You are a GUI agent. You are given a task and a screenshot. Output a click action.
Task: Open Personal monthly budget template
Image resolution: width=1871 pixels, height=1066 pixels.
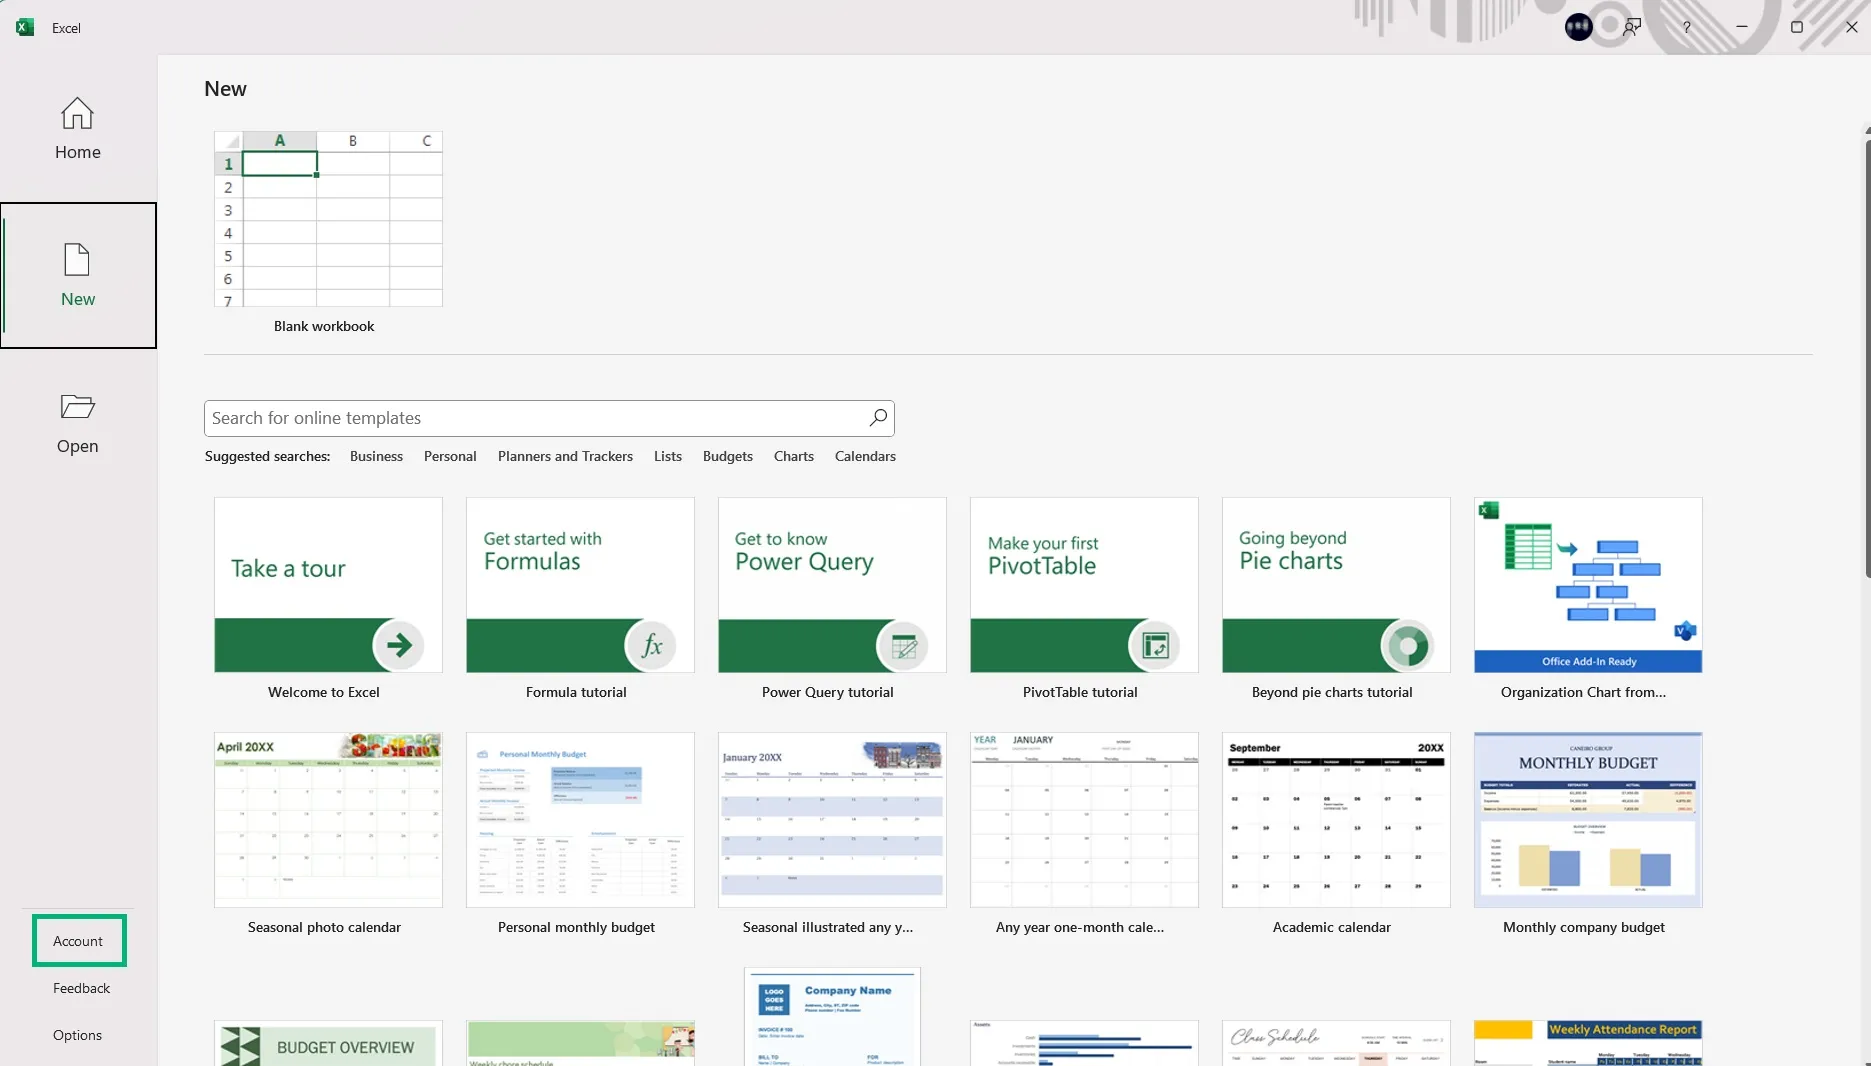580,820
